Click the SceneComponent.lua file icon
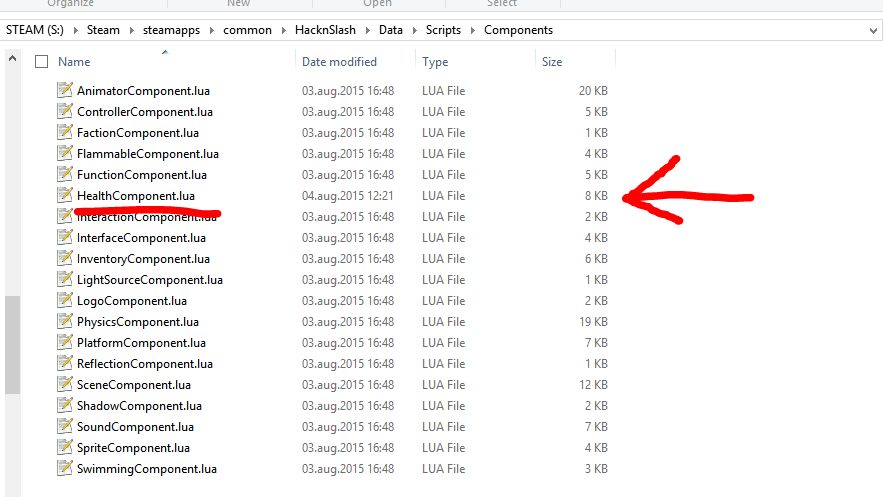 (x=65, y=384)
